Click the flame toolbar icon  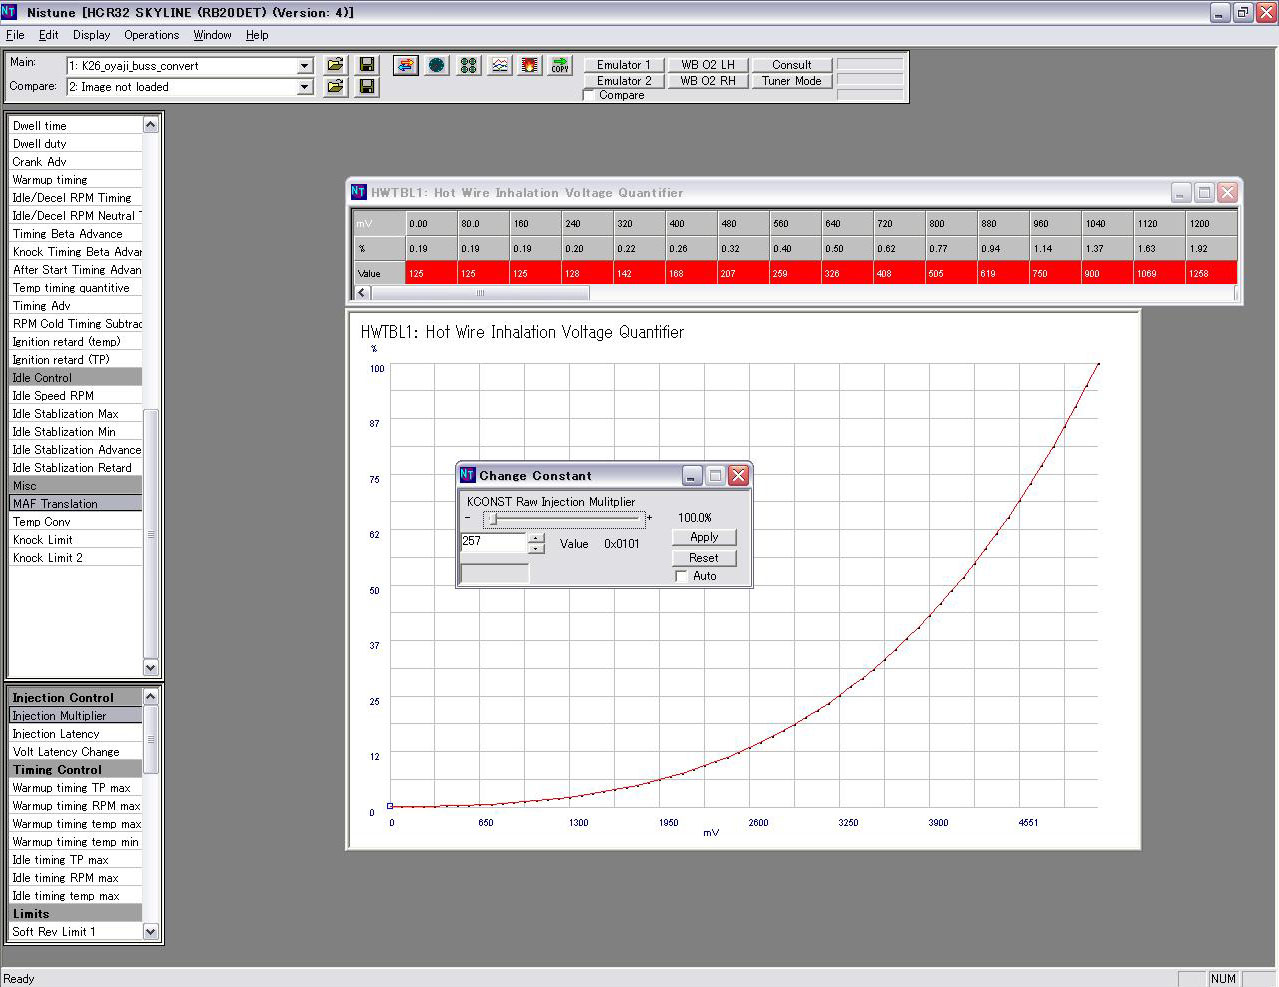point(530,65)
